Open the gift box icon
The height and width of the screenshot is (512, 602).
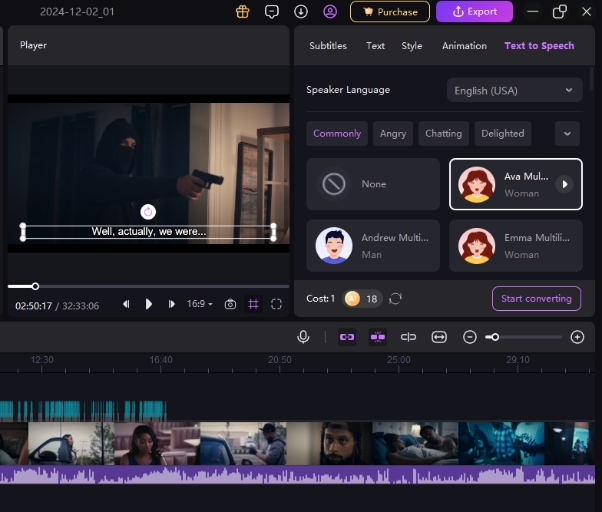click(242, 12)
